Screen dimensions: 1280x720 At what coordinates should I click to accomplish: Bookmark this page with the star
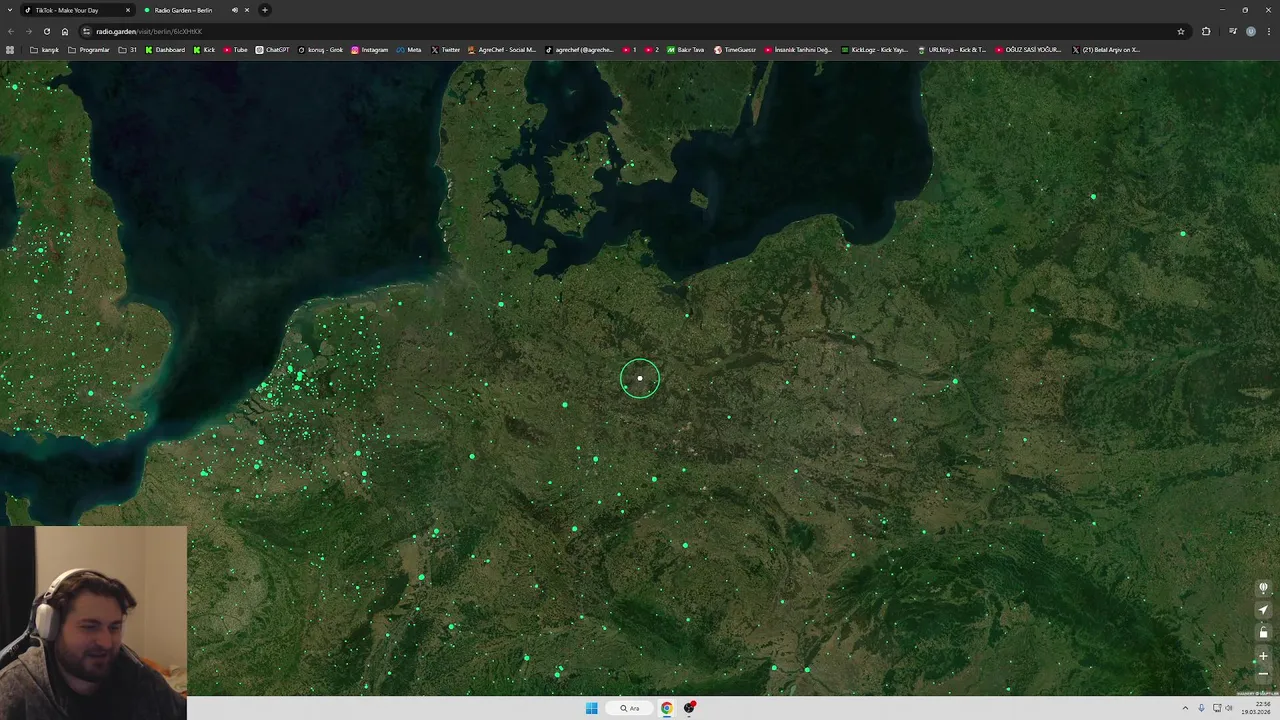(1181, 31)
